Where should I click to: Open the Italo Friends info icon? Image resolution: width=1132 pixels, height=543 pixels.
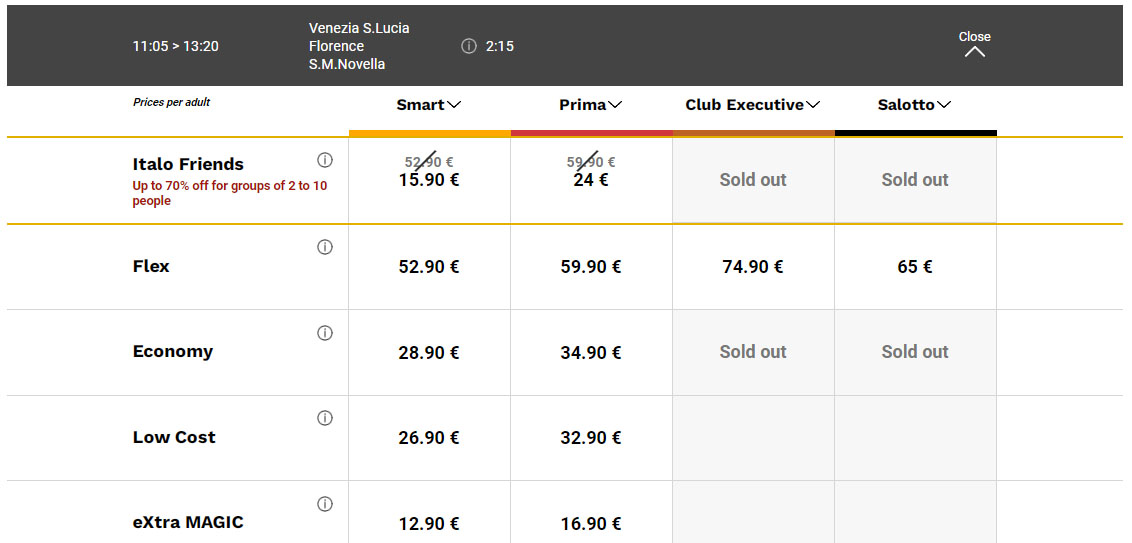[x=325, y=160]
